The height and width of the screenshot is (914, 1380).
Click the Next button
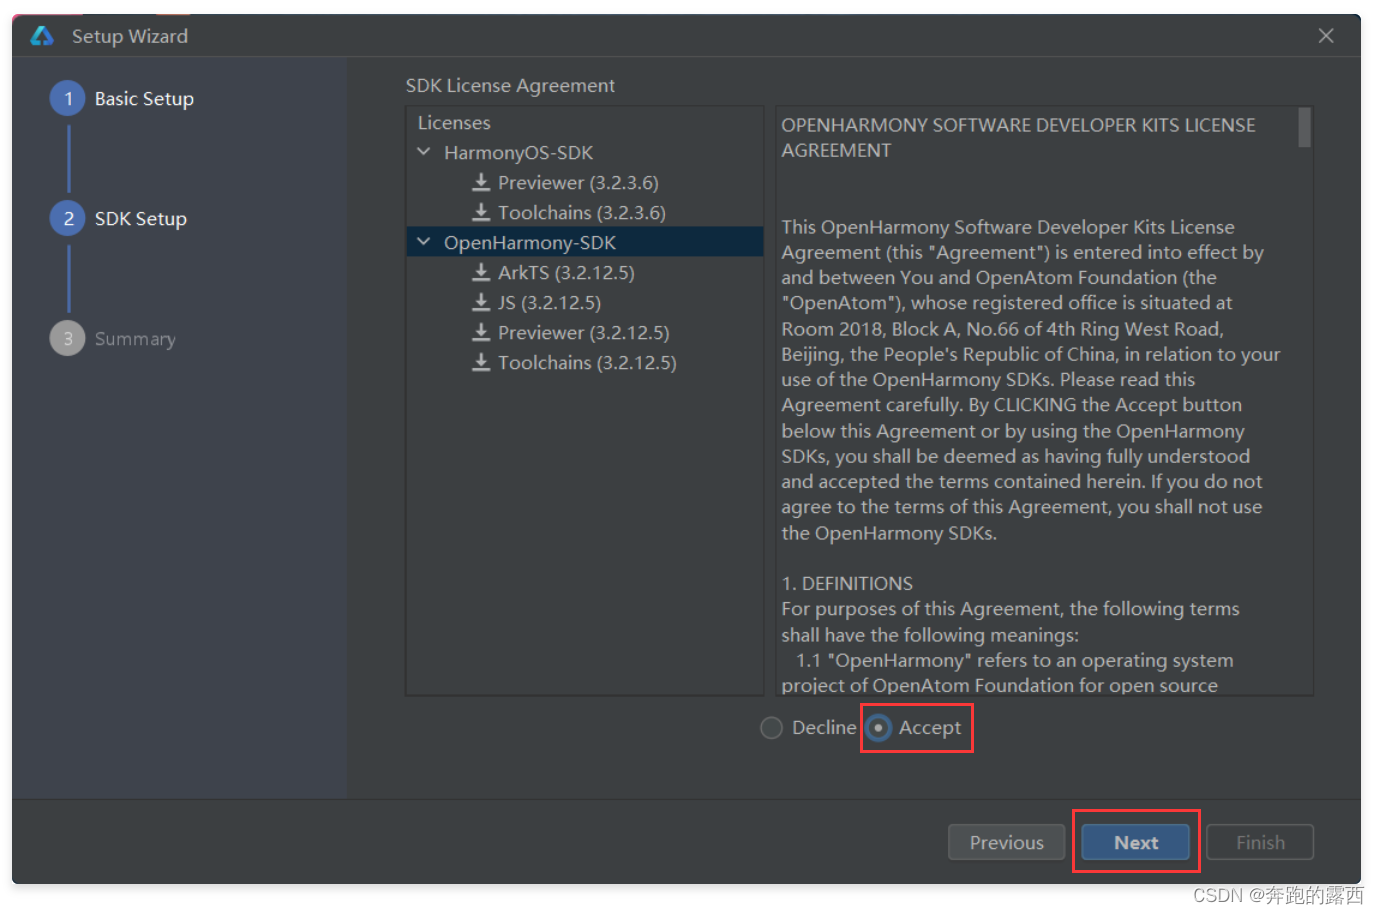[1136, 842]
